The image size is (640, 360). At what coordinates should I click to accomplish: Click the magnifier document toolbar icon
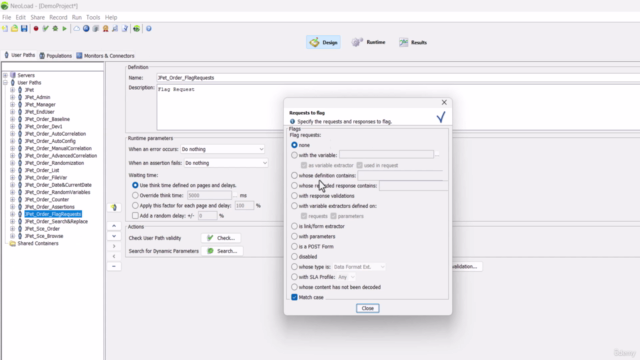115,29
